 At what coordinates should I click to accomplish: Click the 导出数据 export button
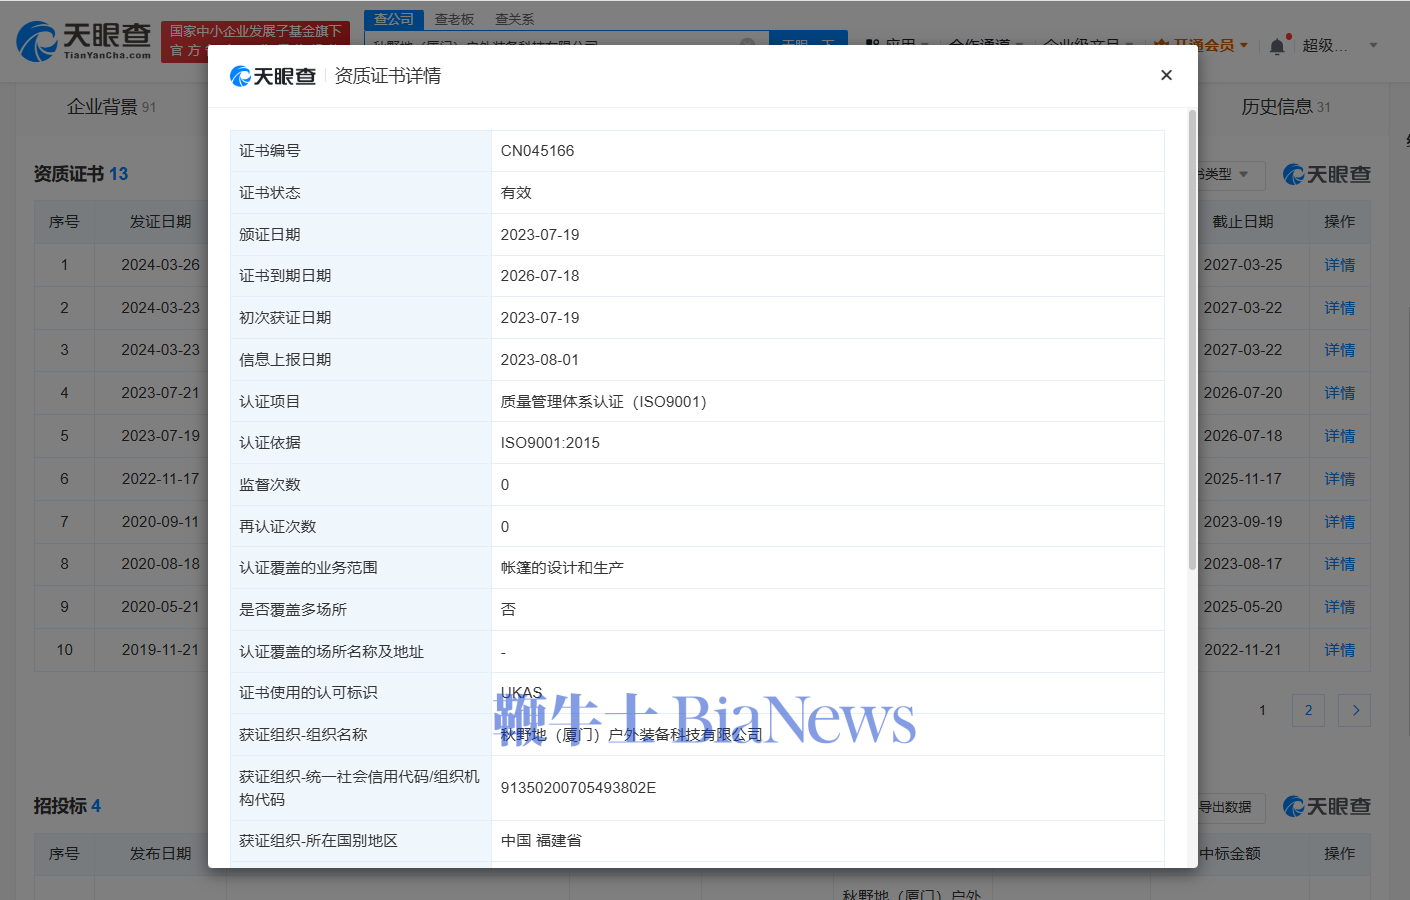(x=1230, y=807)
